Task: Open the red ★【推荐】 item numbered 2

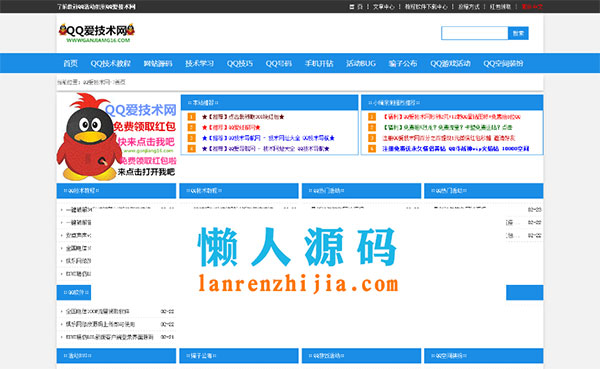Action: (x=231, y=127)
